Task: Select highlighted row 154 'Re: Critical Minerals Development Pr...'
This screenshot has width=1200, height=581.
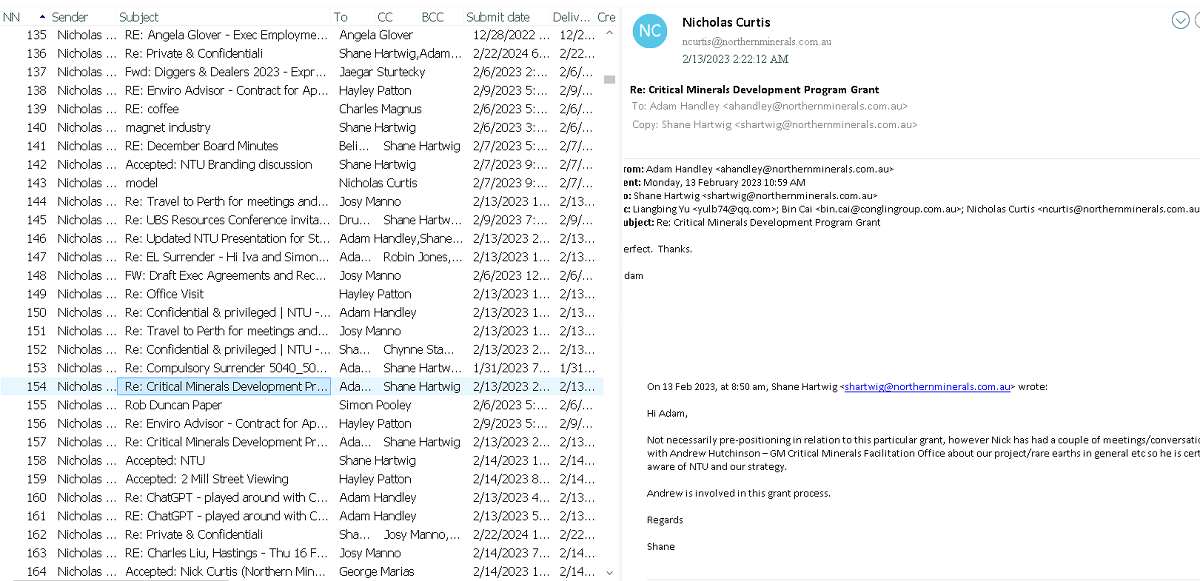Action: point(301,386)
